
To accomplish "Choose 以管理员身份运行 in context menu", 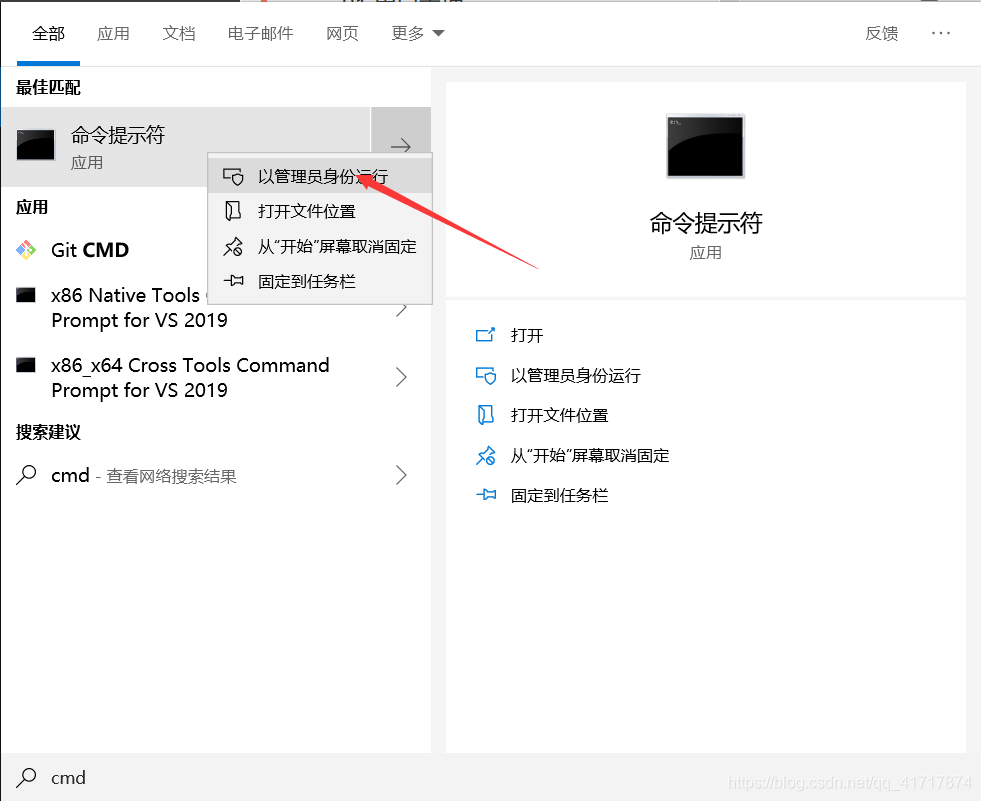I will click(x=320, y=176).
